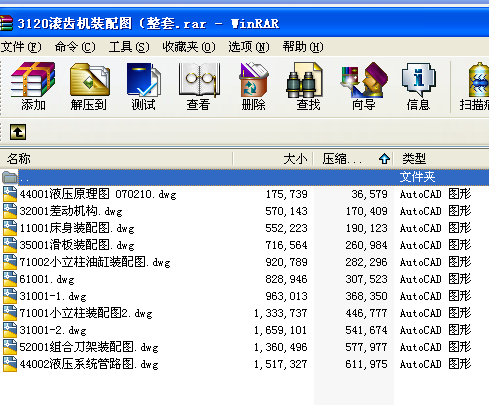Select file name 31001-1.dwg
The width and height of the screenshot is (489, 405).
tap(53, 296)
